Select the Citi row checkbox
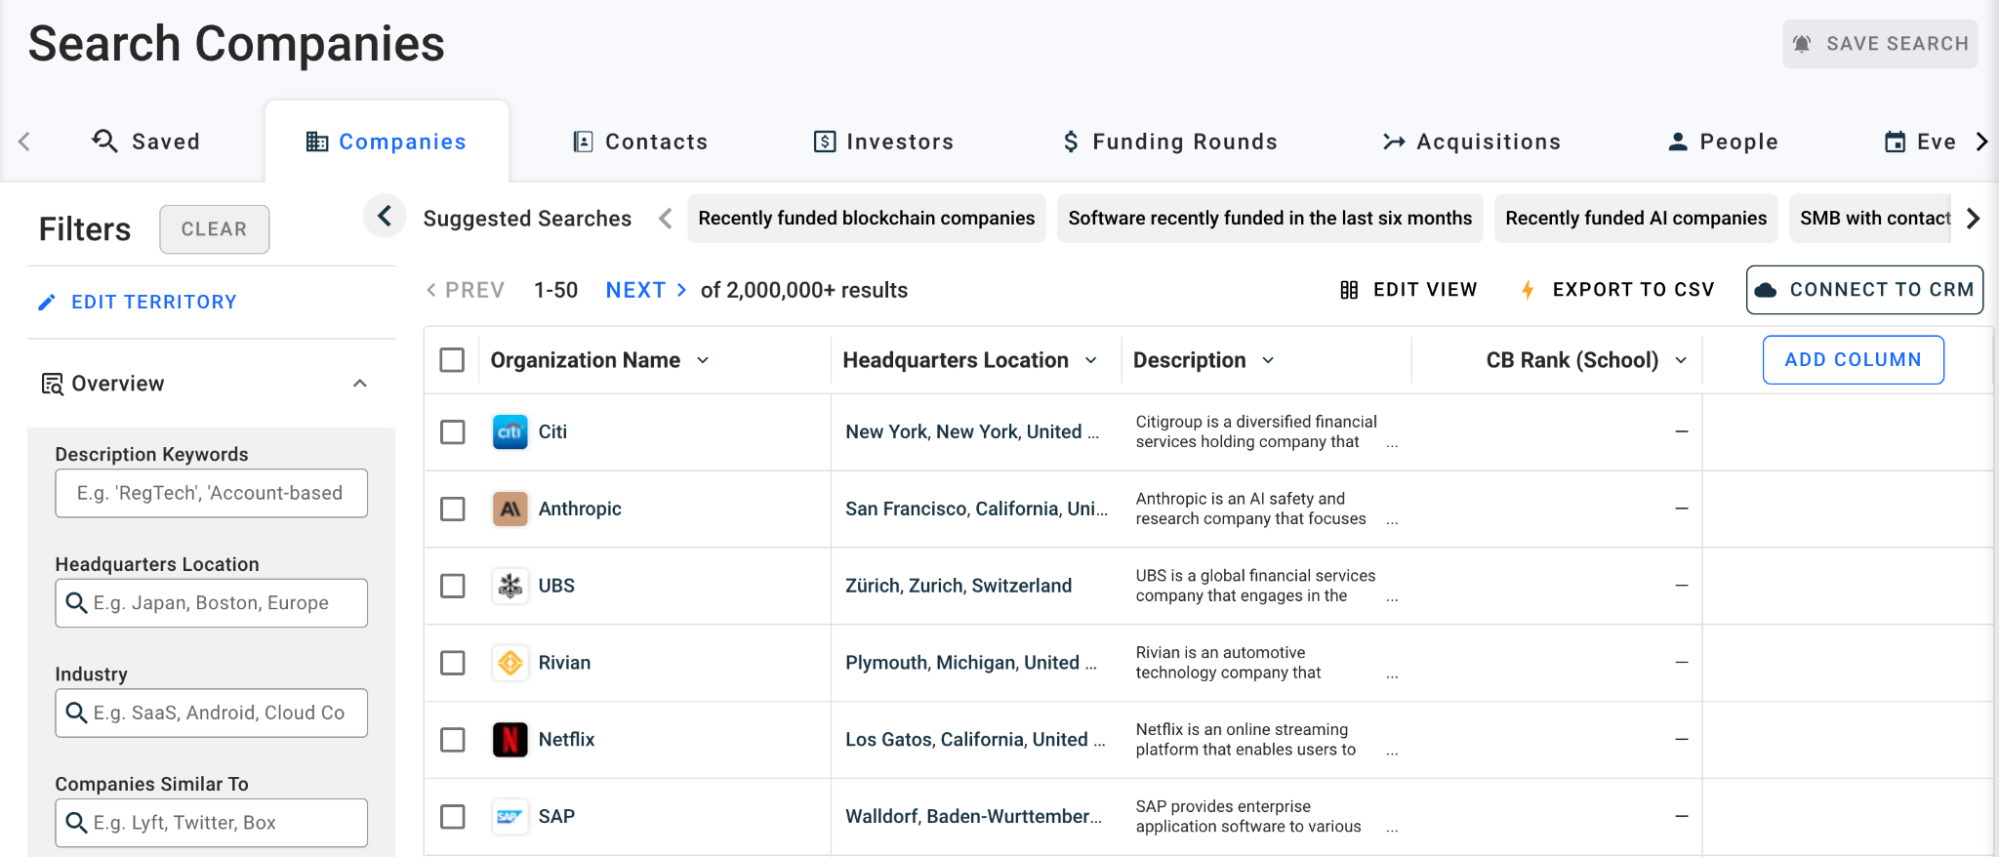The width and height of the screenshot is (1999, 857). pos(453,432)
